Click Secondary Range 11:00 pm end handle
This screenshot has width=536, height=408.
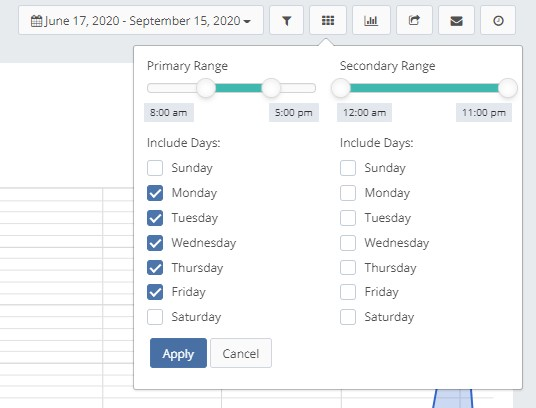point(508,88)
